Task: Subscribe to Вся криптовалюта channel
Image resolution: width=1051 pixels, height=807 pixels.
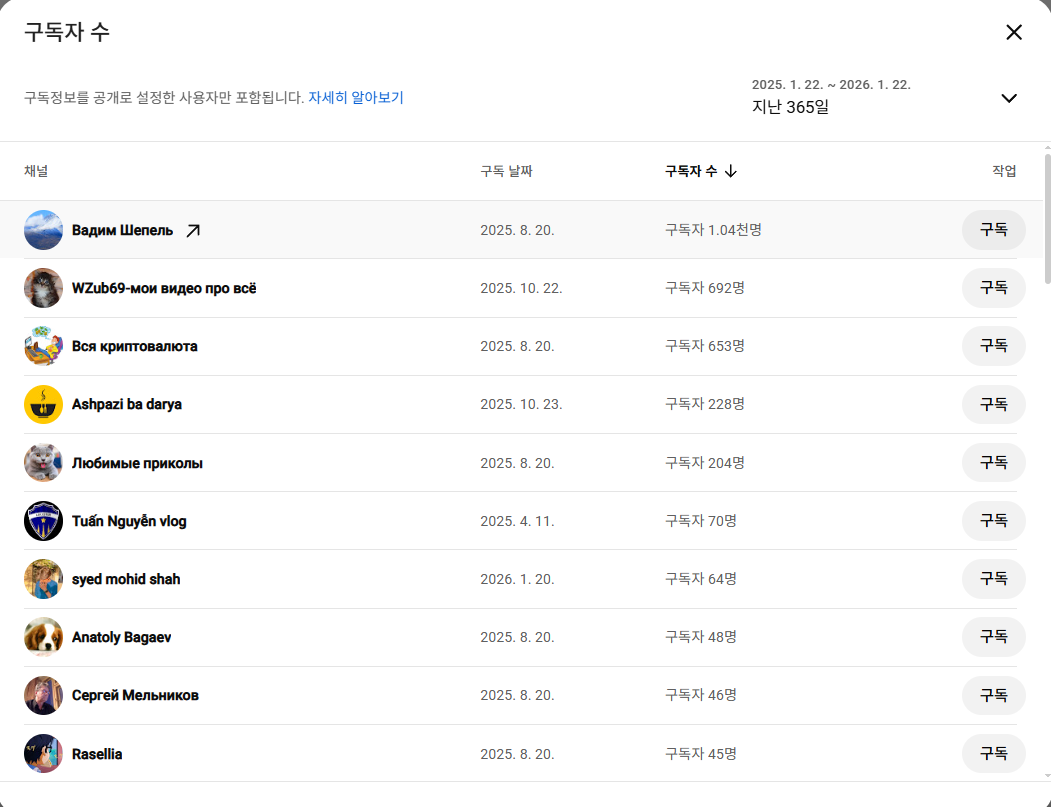Action: coord(993,345)
